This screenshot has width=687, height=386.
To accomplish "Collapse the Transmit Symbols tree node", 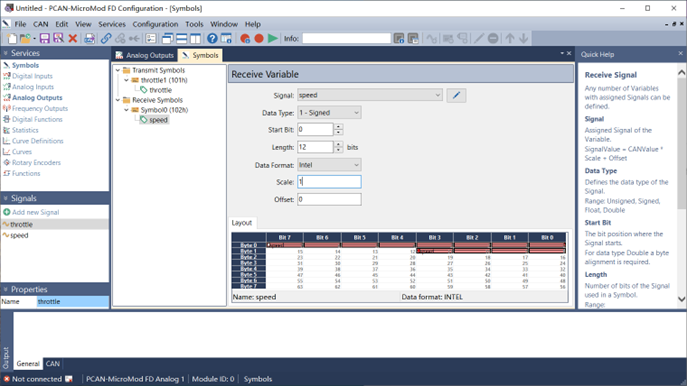I will click(117, 70).
